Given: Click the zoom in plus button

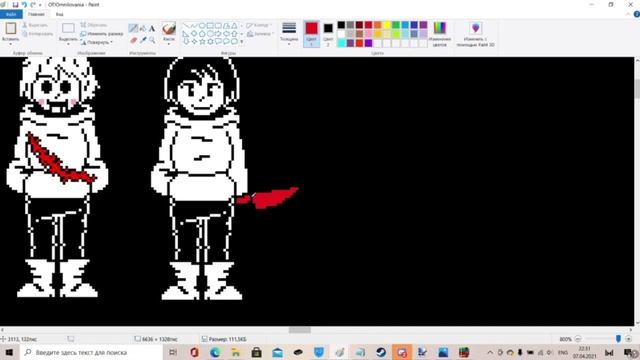Looking at the screenshot, I should pyautogui.click(x=628, y=339).
